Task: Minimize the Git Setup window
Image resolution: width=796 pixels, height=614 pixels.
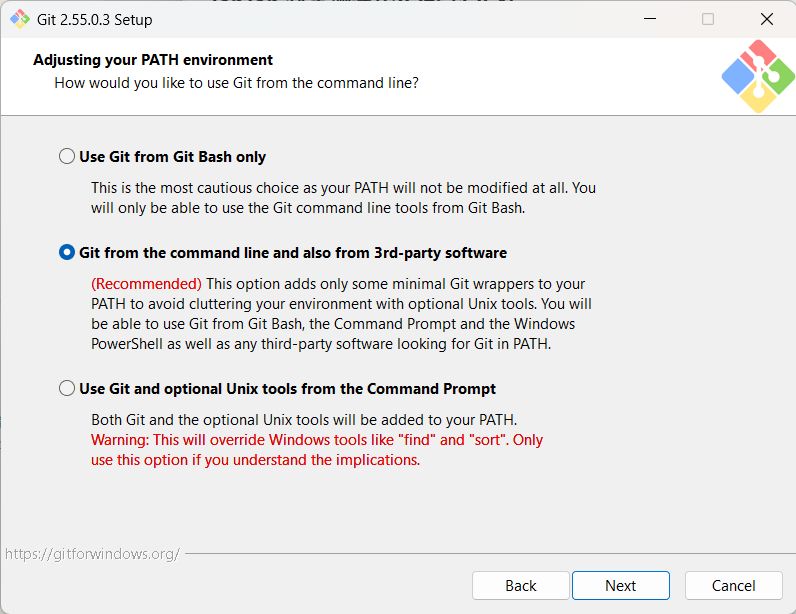Action: click(650, 19)
